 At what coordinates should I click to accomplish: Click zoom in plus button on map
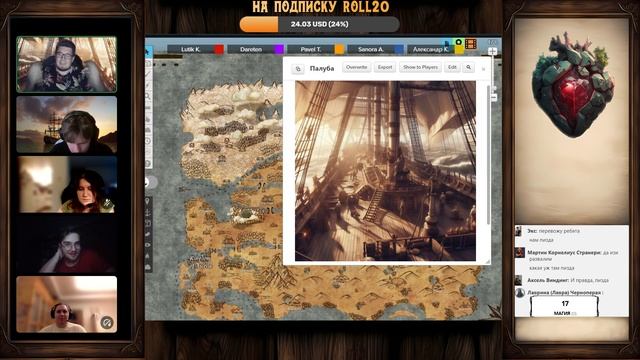tap(493, 51)
